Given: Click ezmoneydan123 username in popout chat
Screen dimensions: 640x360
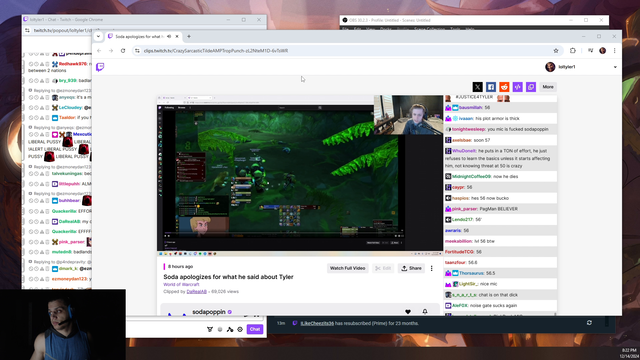Looking at the screenshot, I should pos(70,279).
